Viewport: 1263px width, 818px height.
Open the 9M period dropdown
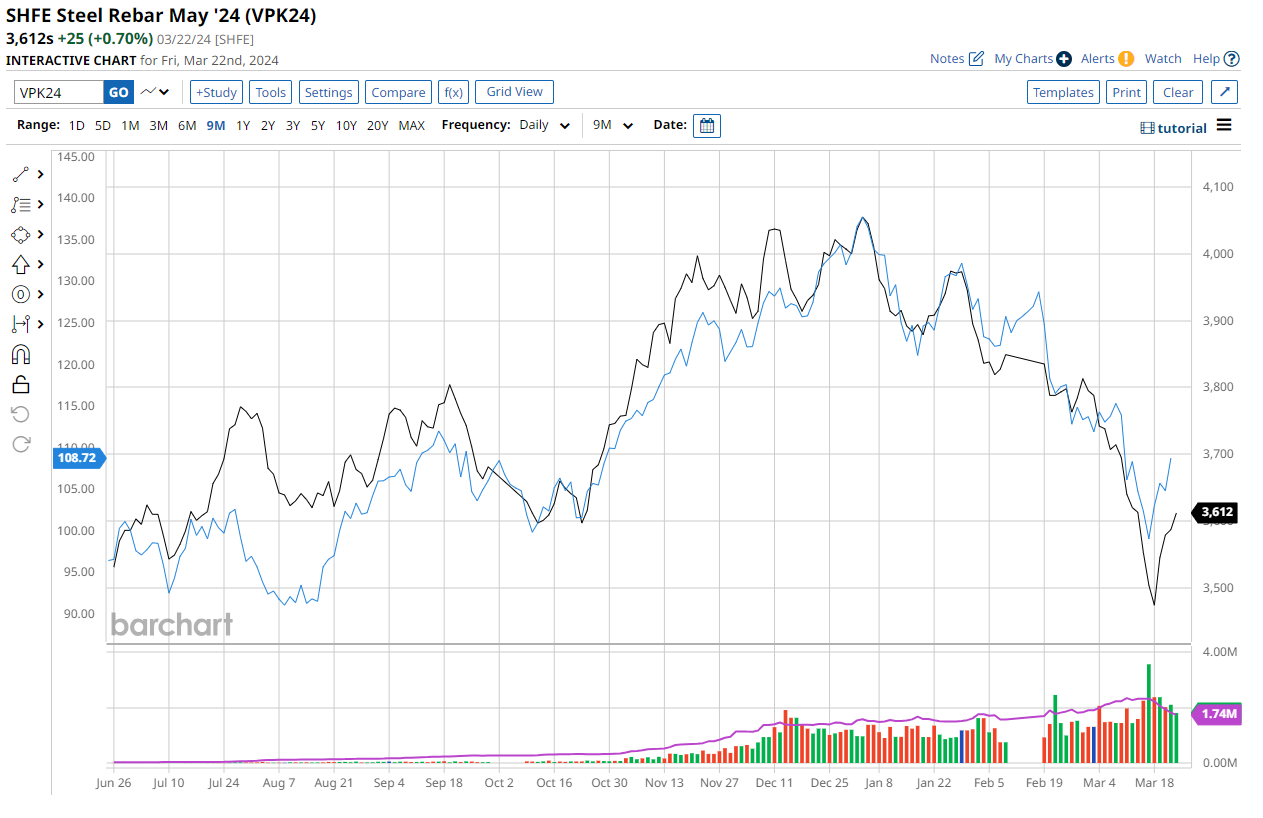[x=613, y=125]
